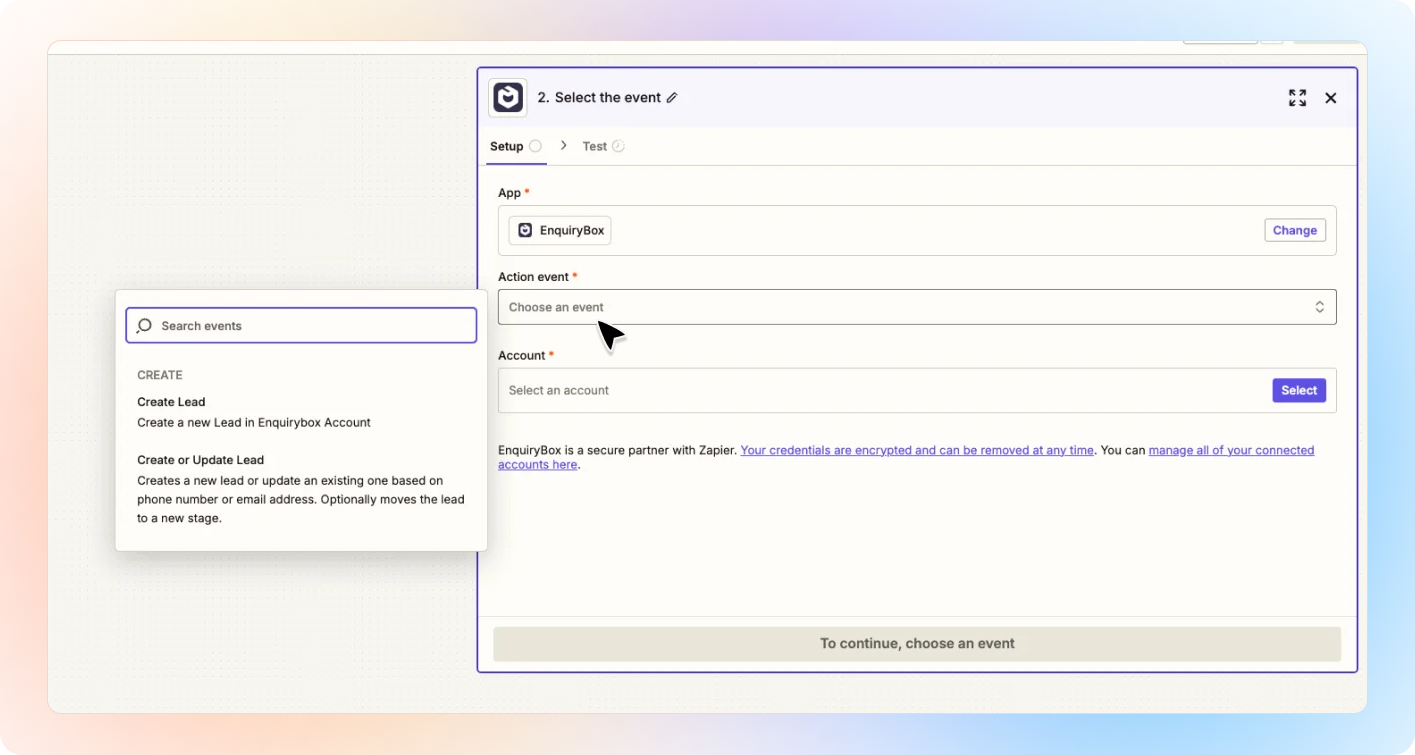Click the EnquiryBox app chip
This screenshot has width=1415, height=755.
coord(560,230)
